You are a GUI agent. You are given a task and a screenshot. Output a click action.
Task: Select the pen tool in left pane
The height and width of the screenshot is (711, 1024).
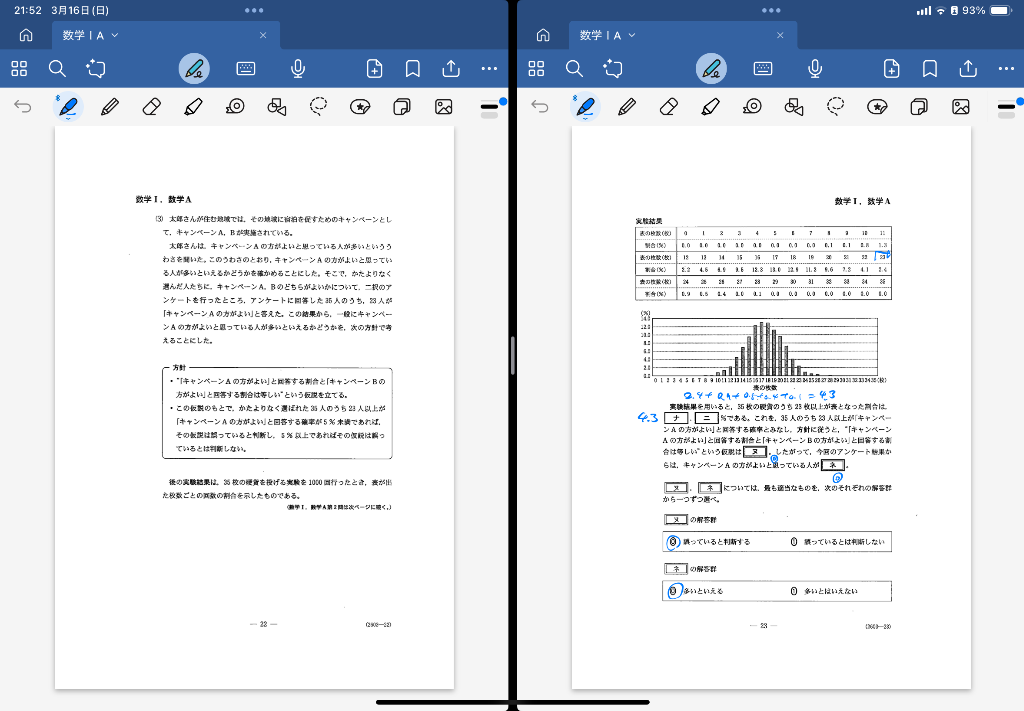68,106
